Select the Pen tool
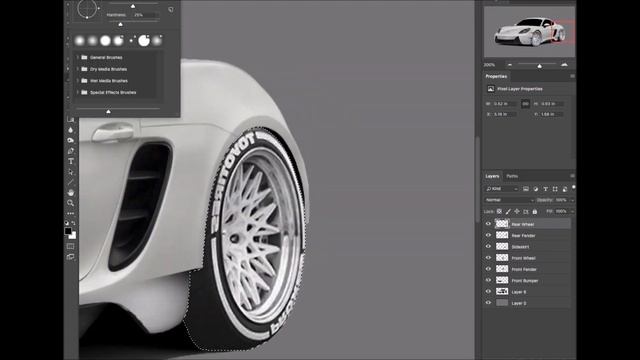This screenshot has height=360, width=640. pos(71,151)
